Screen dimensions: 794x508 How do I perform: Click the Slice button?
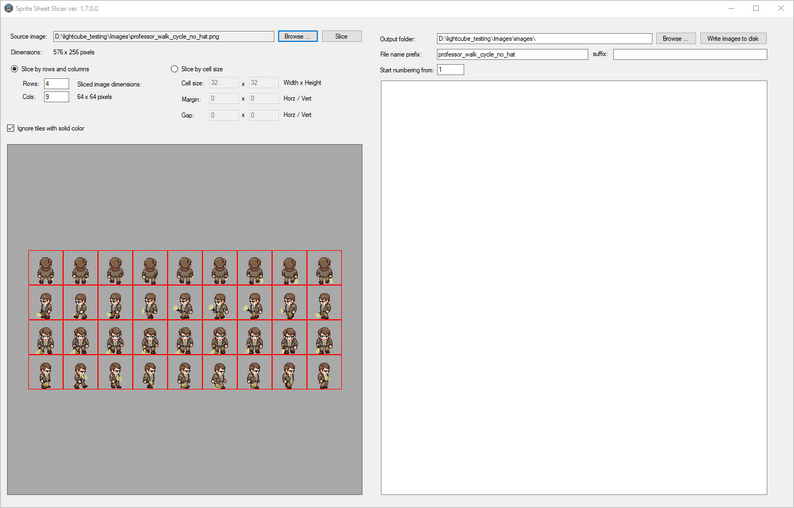coord(341,36)
